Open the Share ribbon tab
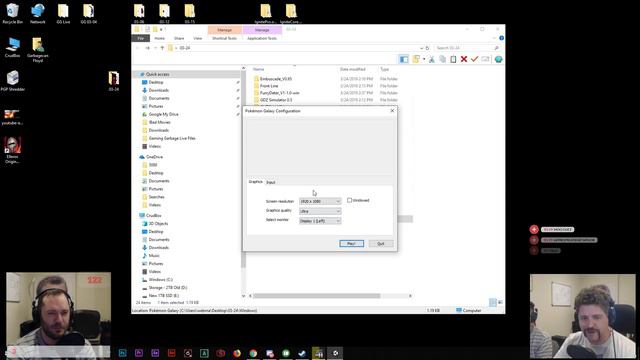The image size is (640, 360). point(179,38)
